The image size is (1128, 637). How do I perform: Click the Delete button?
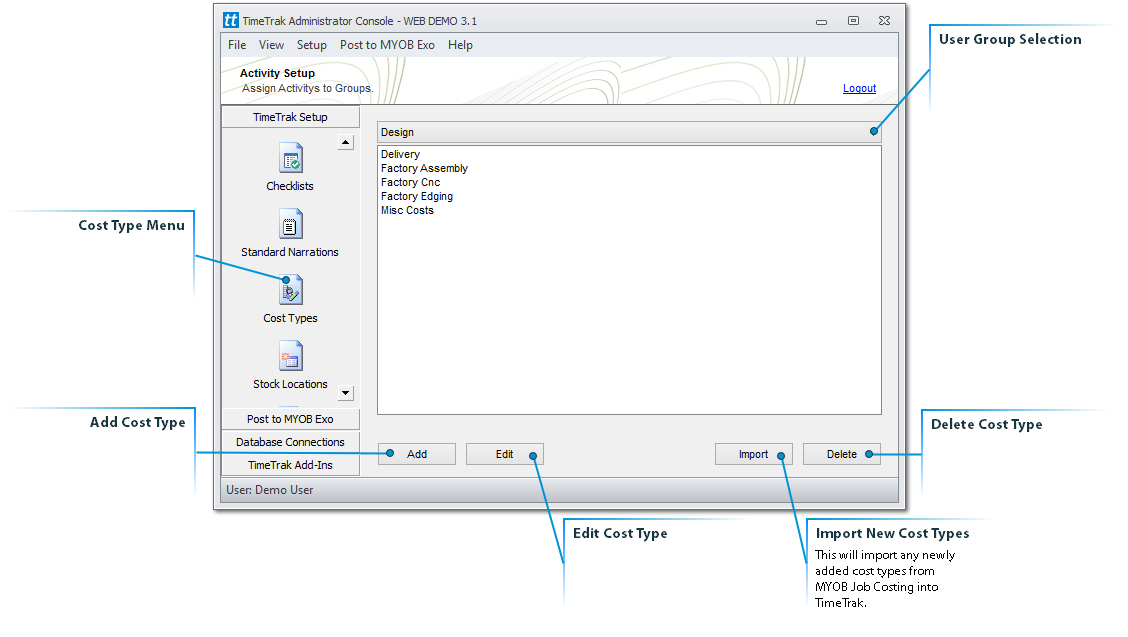tap(842, 454)
